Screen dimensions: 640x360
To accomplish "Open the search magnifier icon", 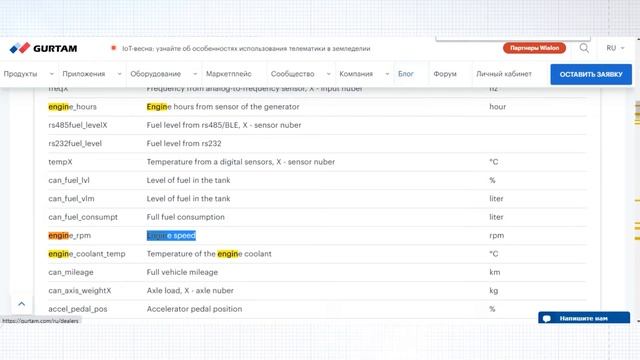I will pyautogui.click(x=584, y=48).
